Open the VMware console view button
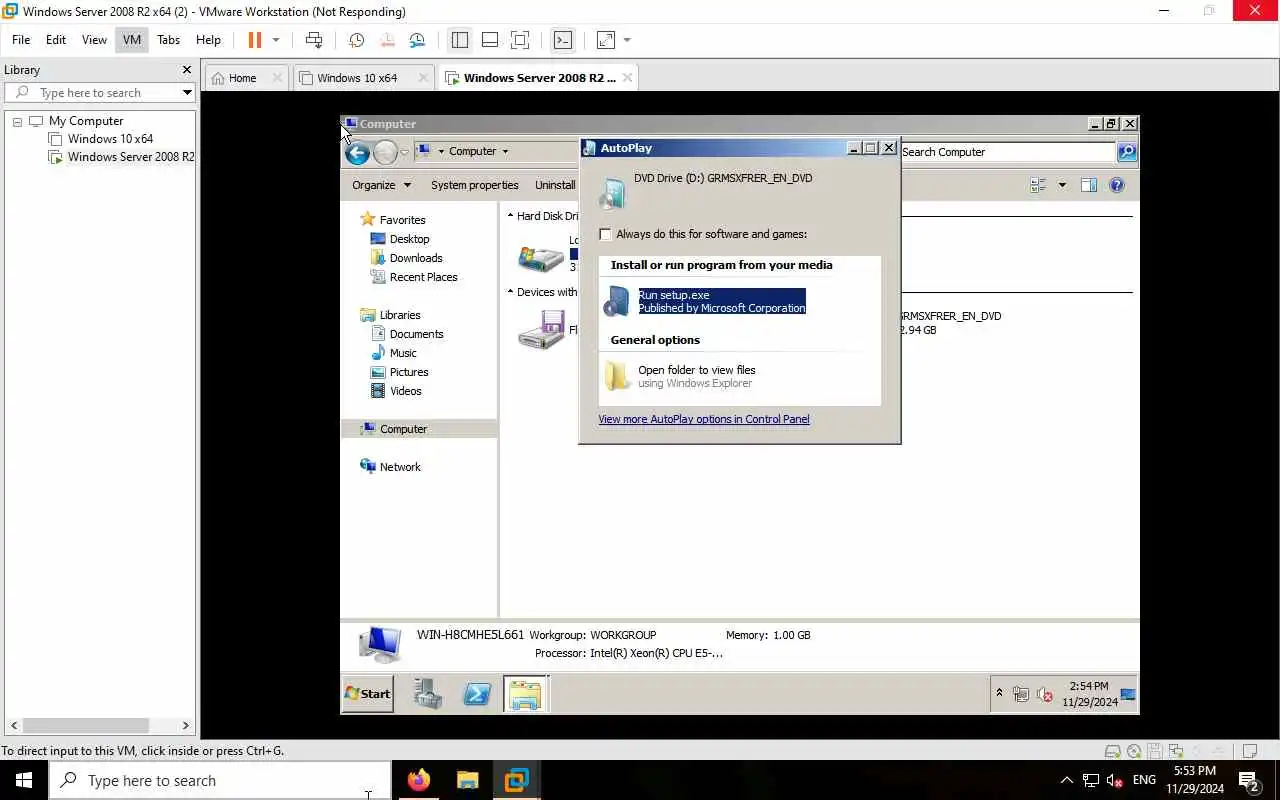Image resolution: width=1280 pixels, height=800 pixels. click(563, 40)
